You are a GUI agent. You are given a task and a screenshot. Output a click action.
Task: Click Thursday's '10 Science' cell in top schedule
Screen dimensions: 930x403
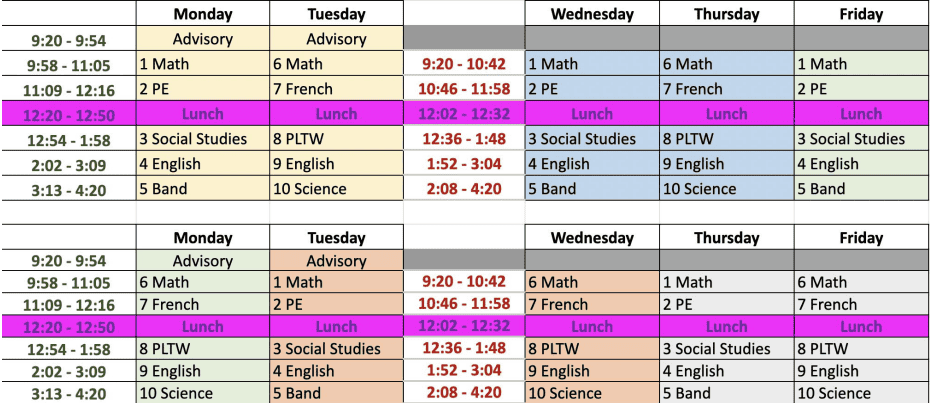[727, 189]
